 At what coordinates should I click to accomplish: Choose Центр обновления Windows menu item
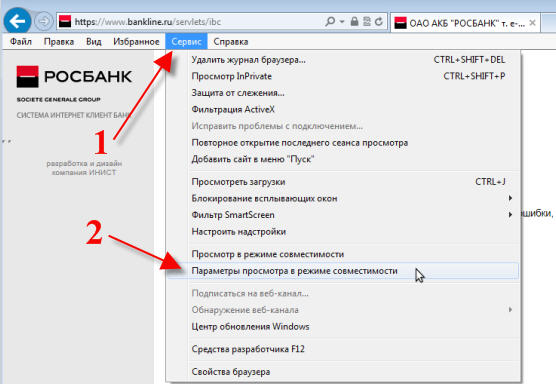[343, 327]
